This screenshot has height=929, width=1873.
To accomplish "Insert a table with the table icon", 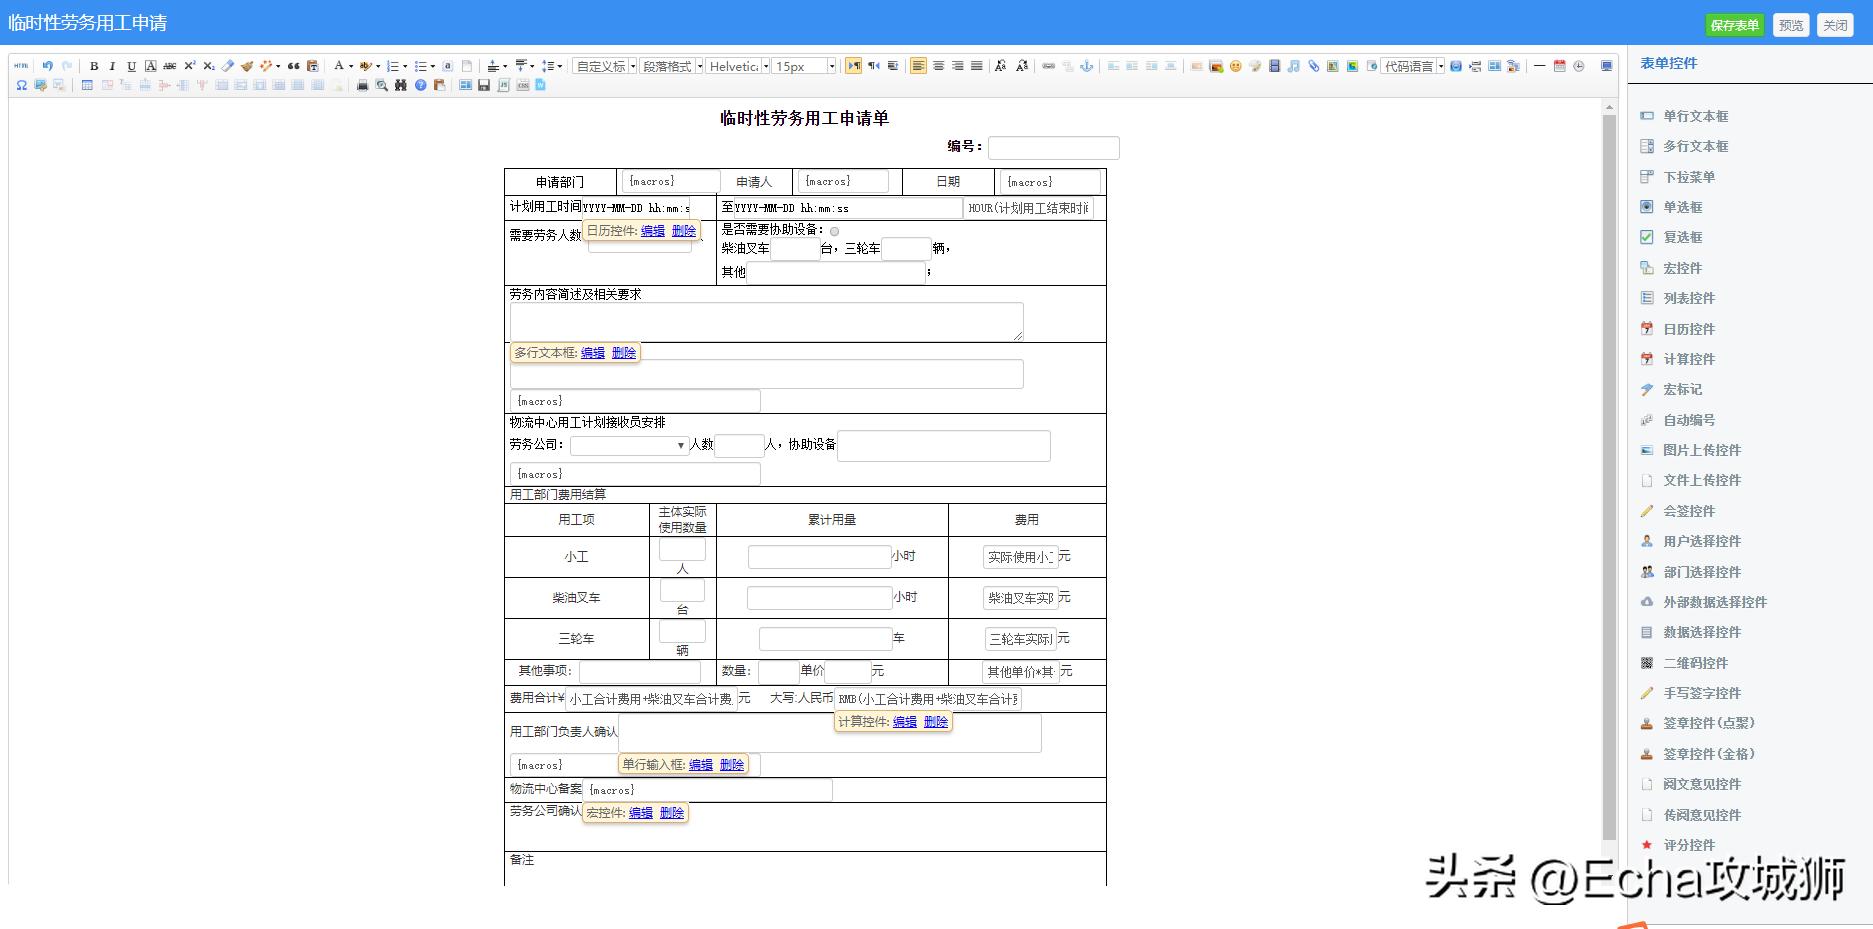I will (x=86, y=85).
